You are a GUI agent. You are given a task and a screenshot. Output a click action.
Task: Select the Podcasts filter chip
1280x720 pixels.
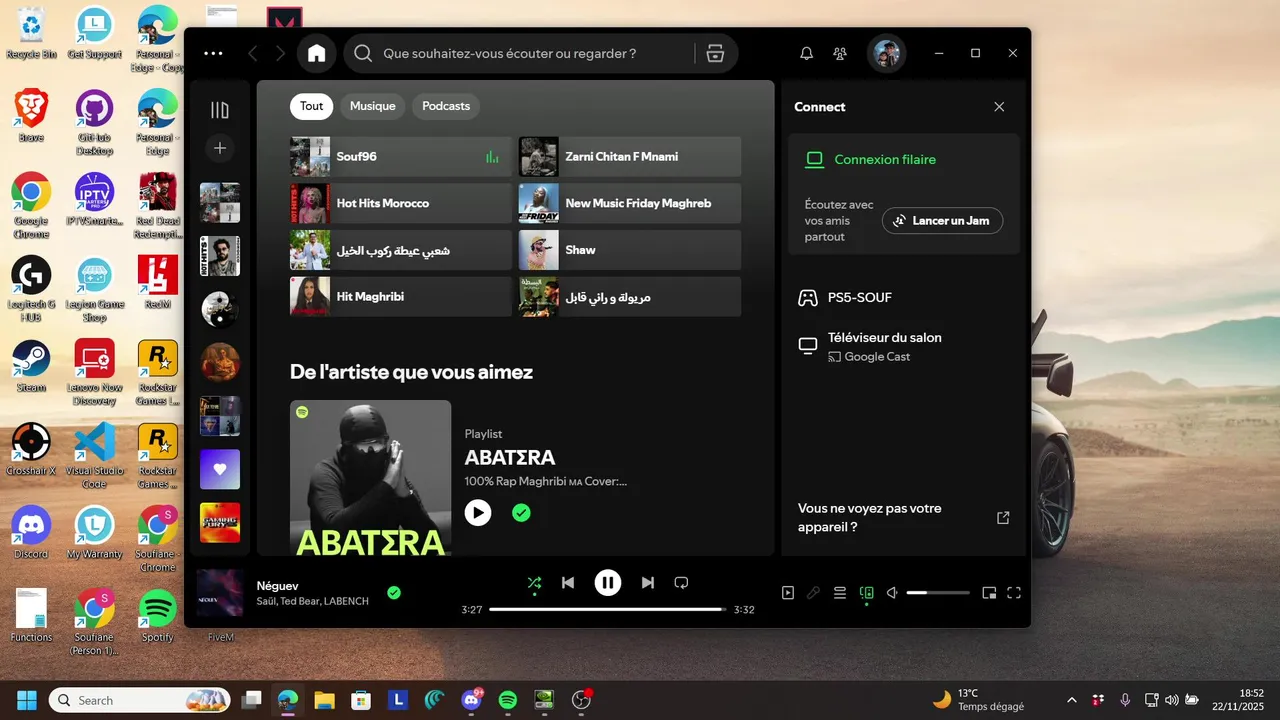click(446, 106)
